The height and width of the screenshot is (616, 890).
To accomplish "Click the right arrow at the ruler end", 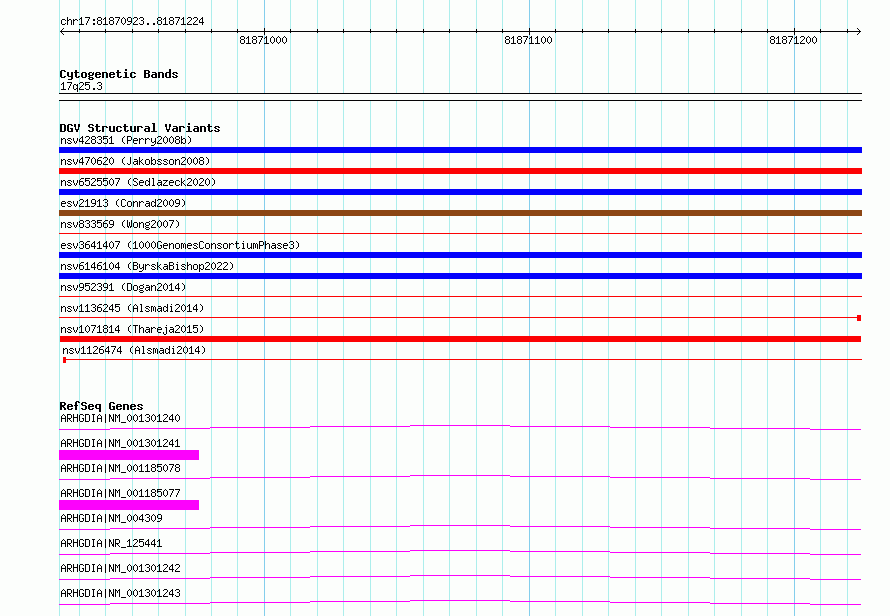I will coord(859,31).
